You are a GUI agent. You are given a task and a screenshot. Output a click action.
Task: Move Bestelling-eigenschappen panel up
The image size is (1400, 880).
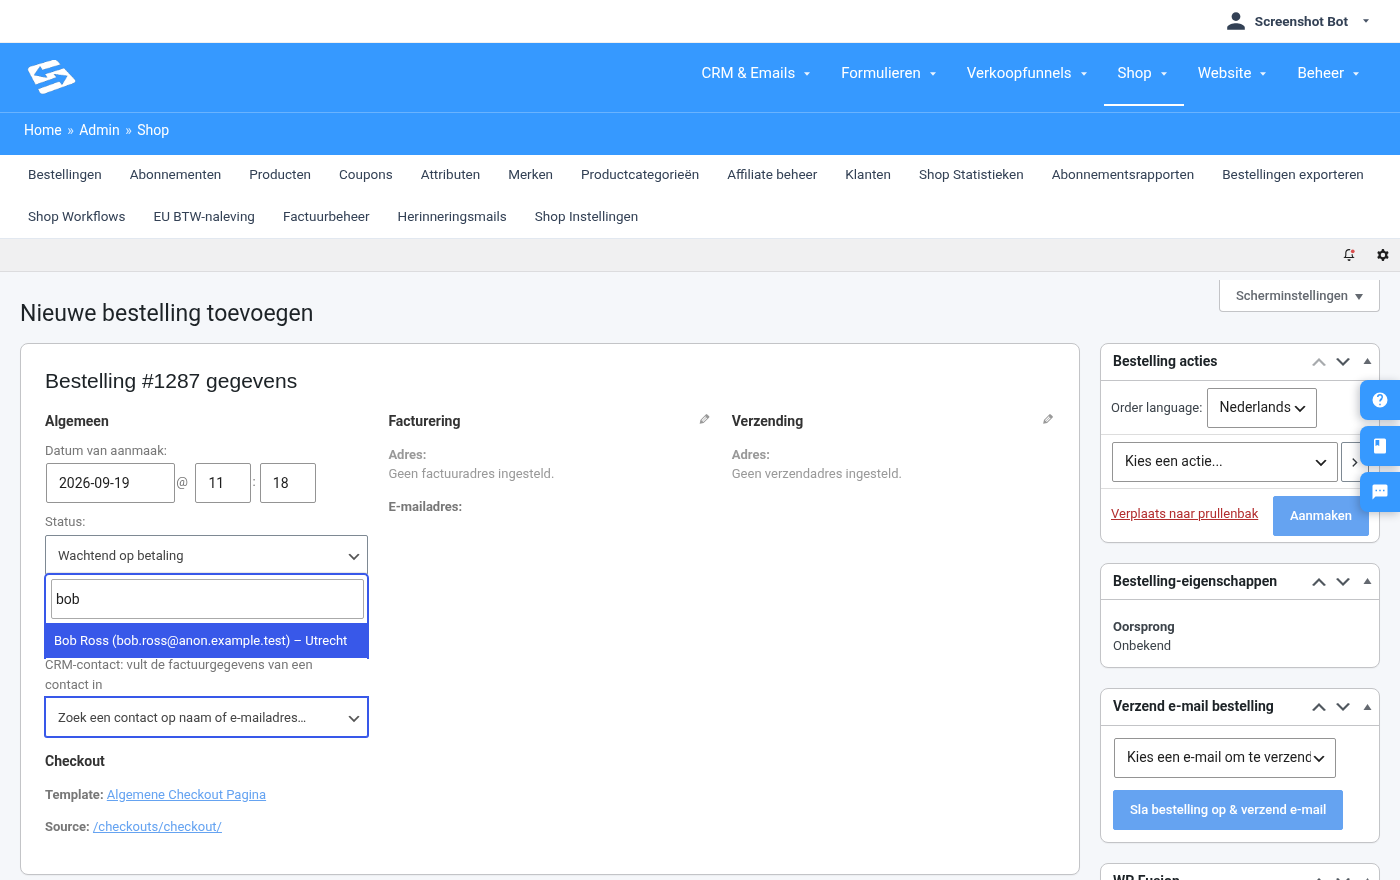pyautogui.click(x=1319, y=582)
